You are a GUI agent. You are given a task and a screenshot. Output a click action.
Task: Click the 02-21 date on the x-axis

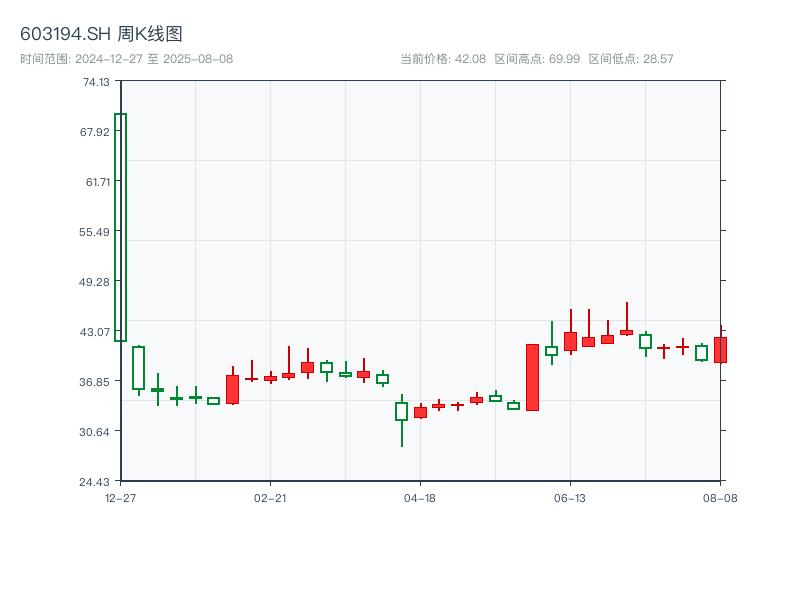pyautogui.click(x=270, y=497)
